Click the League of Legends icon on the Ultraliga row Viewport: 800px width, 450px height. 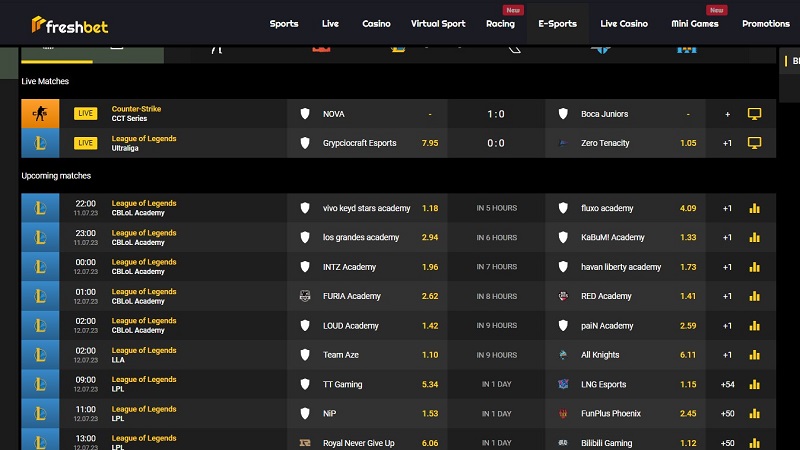pyautogui.click(x=40, y=143)
